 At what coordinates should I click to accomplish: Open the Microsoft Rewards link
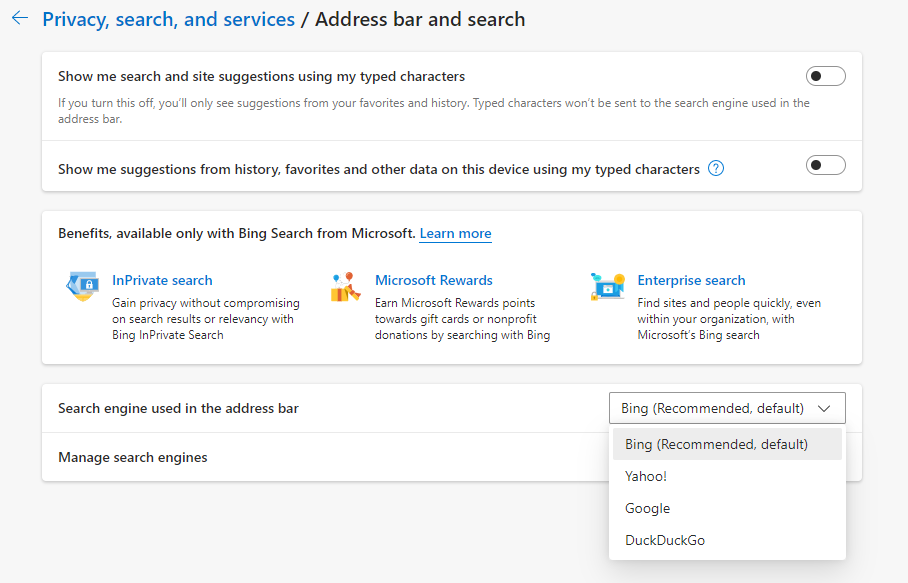pyautogui.click(x=434, y=280)
